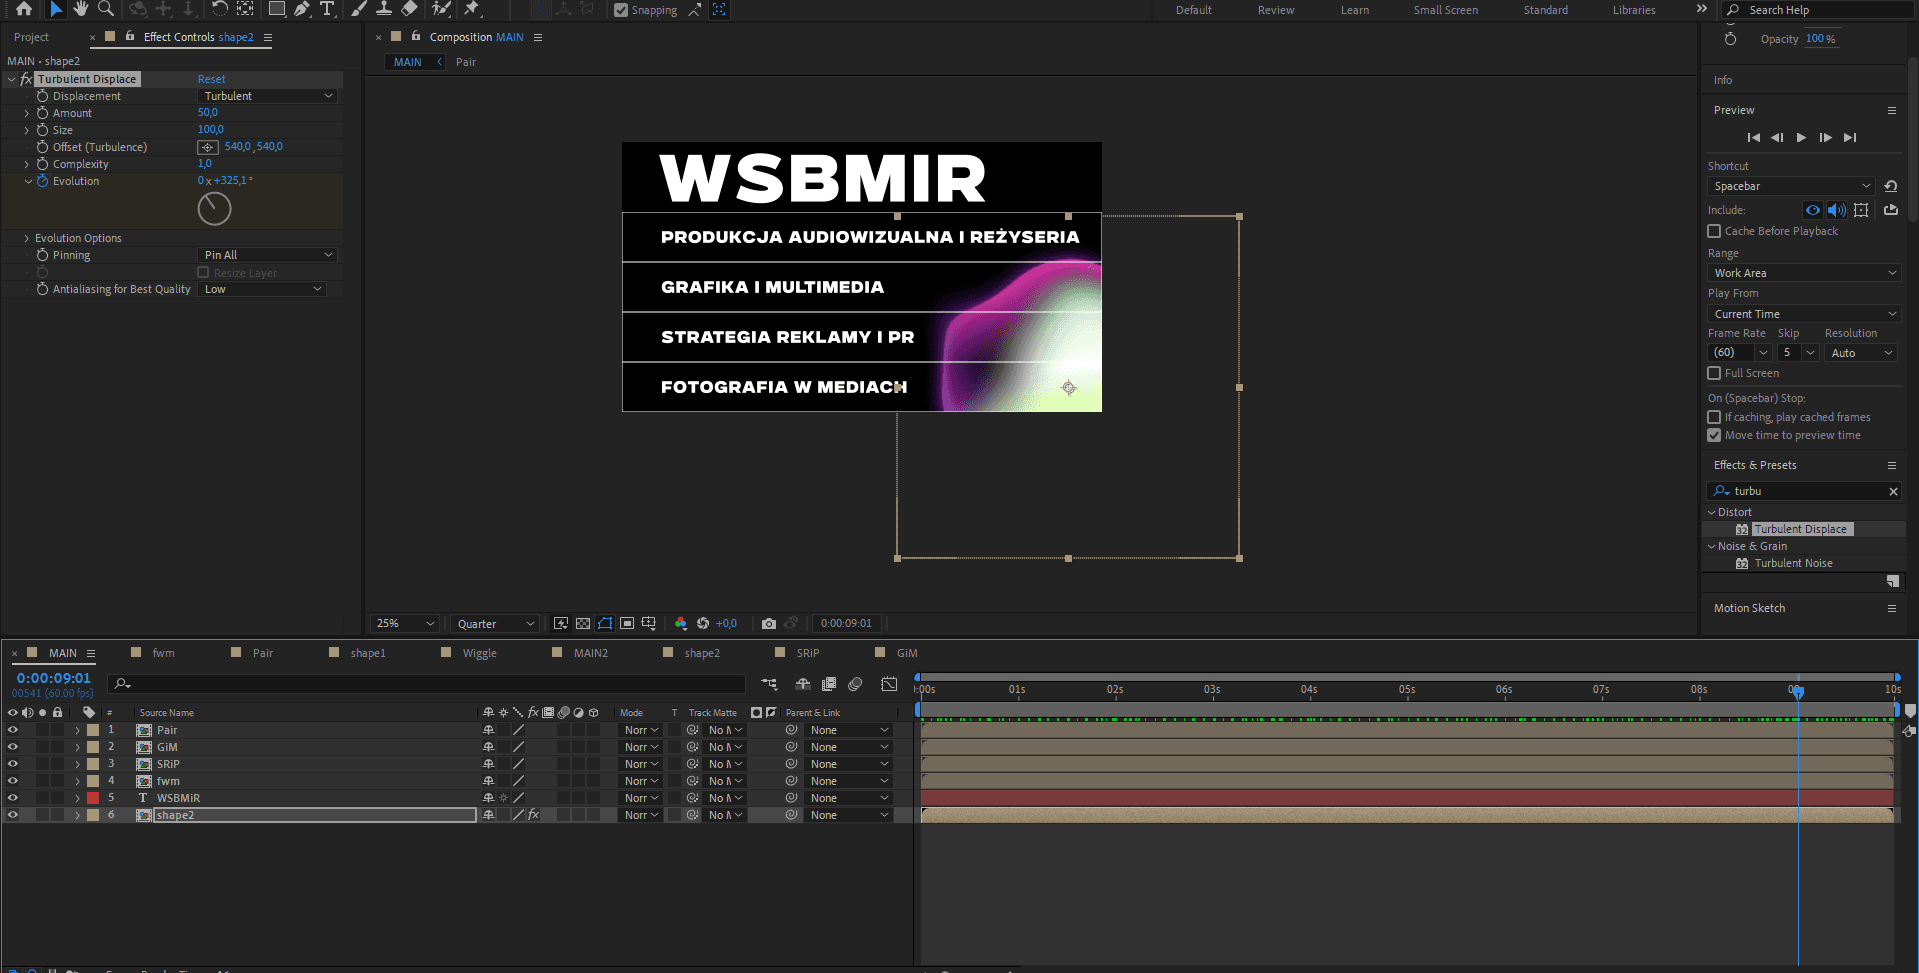Open the show channel color icon
1919x973 pixels.
point(681,623)
